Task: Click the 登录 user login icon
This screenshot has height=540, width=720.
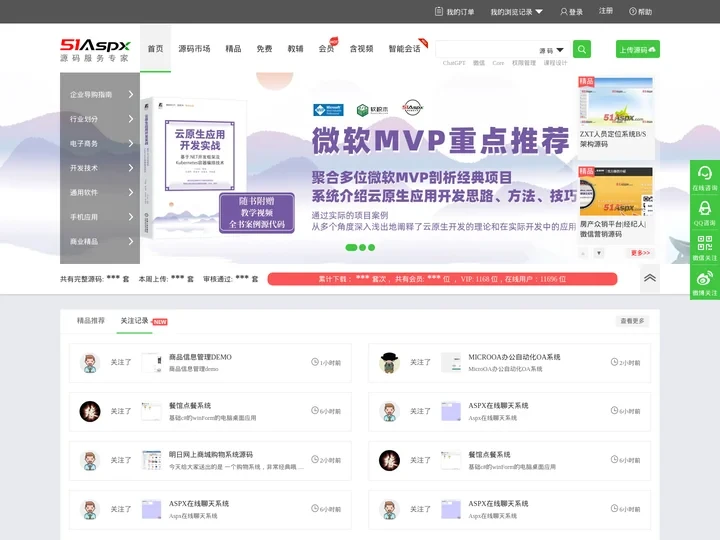Action: [x=563, y=11]
